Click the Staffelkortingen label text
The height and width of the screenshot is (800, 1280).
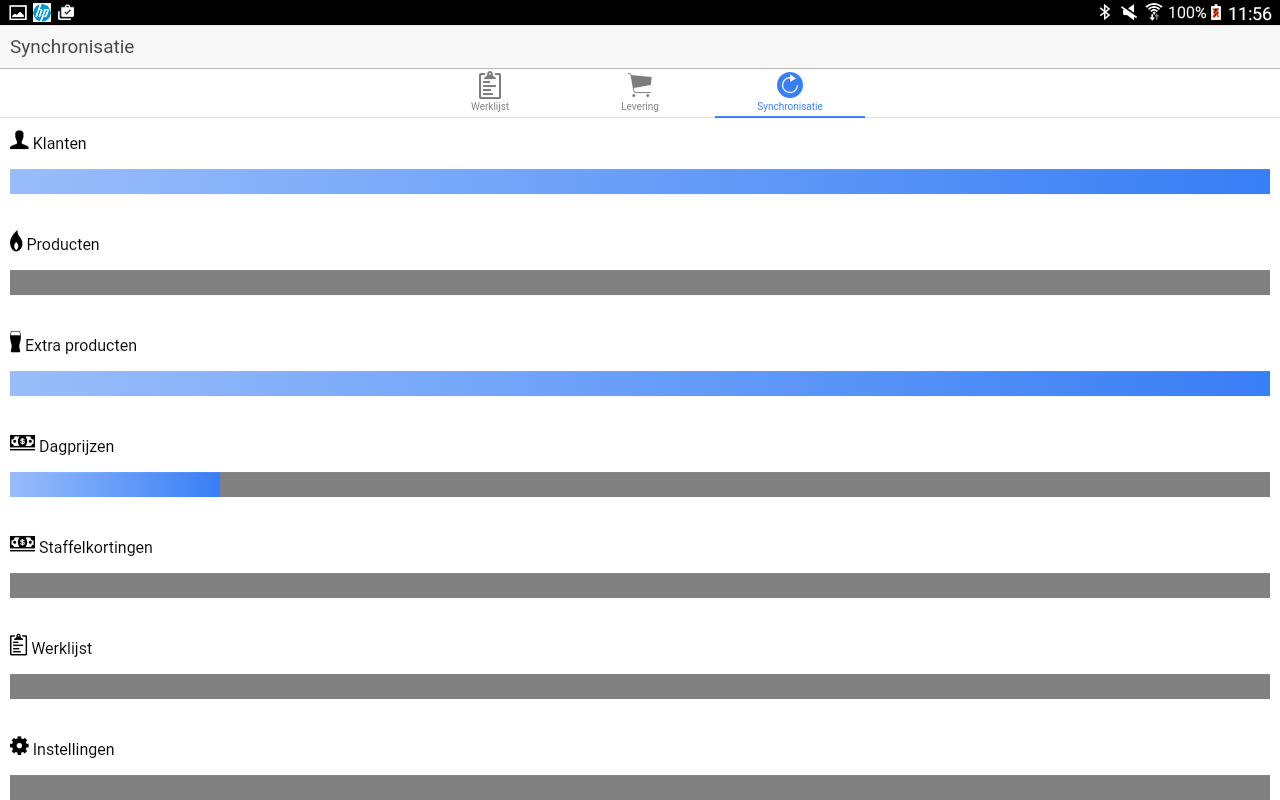tap(96, 548)
